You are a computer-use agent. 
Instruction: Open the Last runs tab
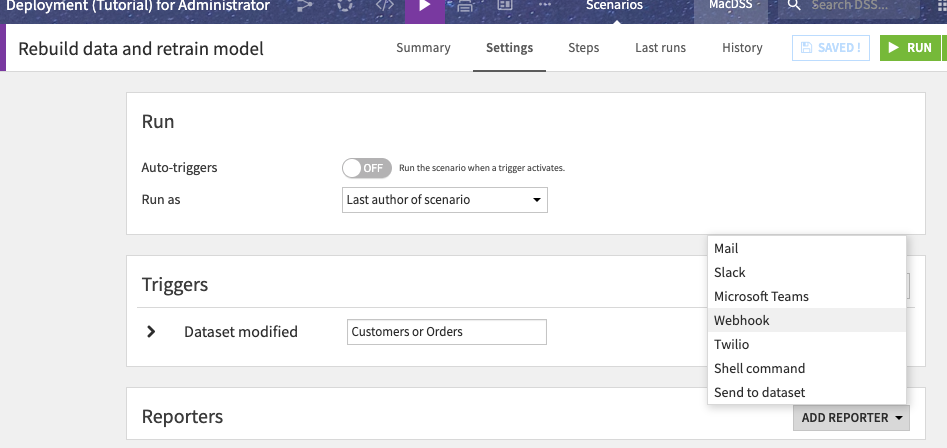[x=660, y=48]
